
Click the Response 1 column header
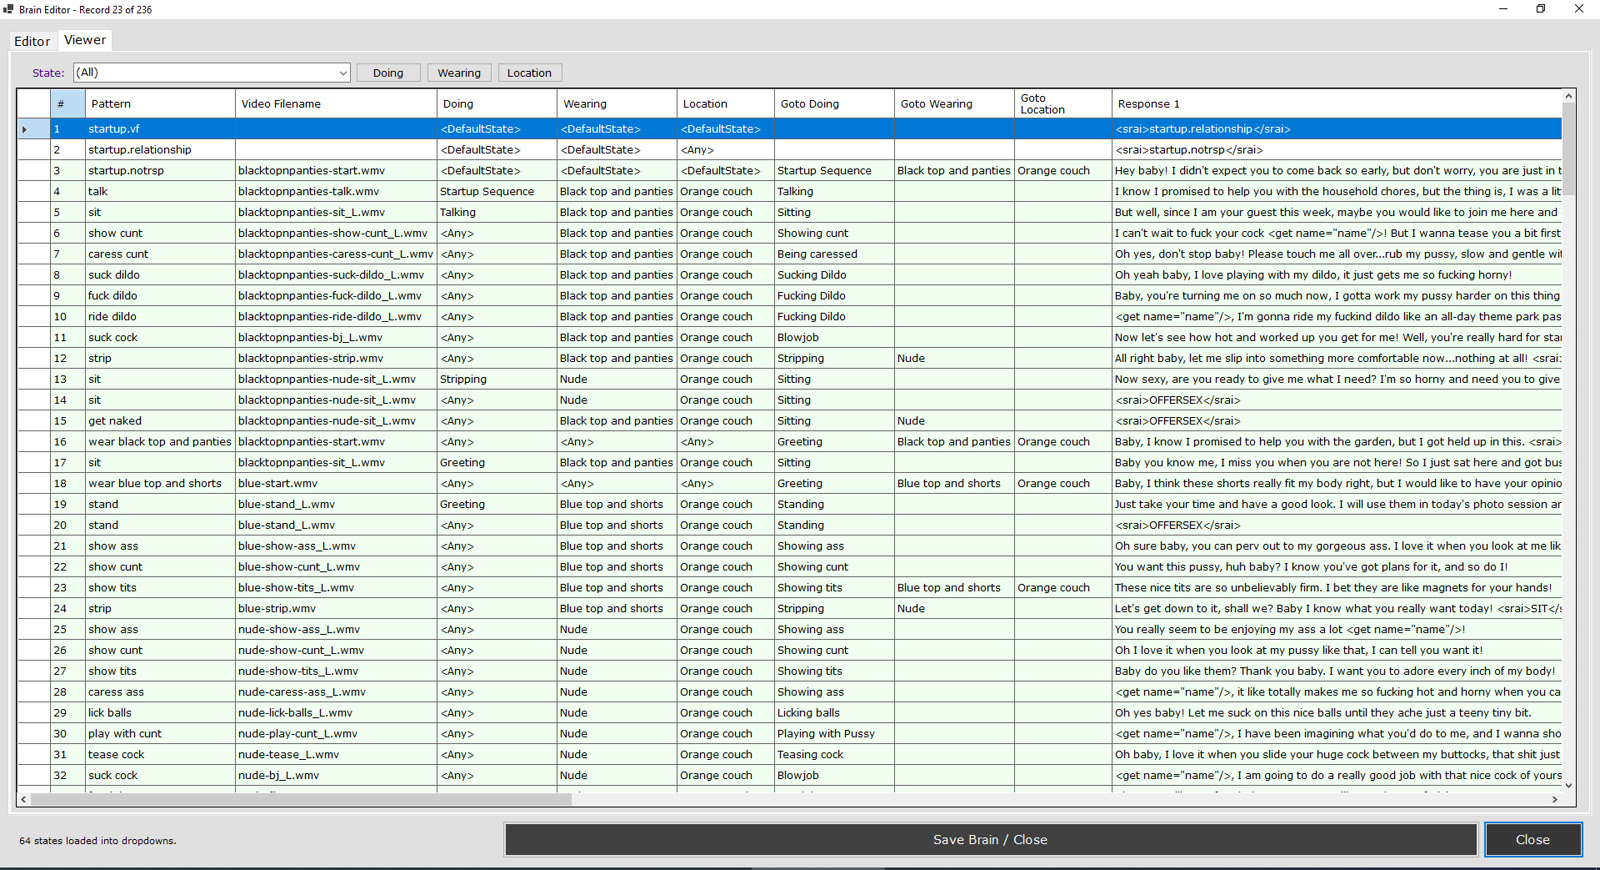[x=1337, y=104]
